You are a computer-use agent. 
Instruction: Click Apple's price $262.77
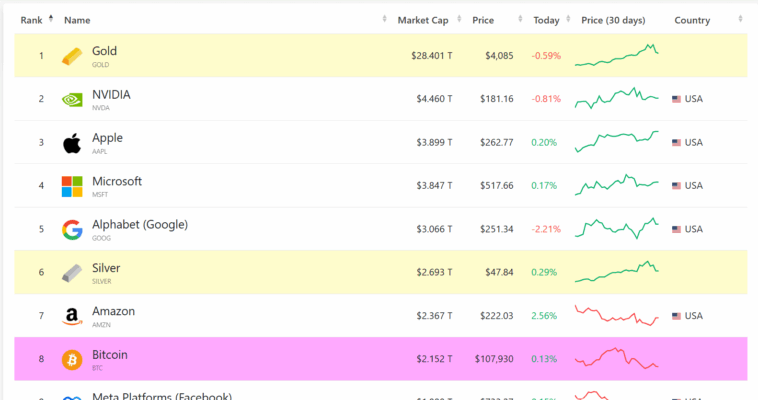pyautogui.click(x=496, y=142)
